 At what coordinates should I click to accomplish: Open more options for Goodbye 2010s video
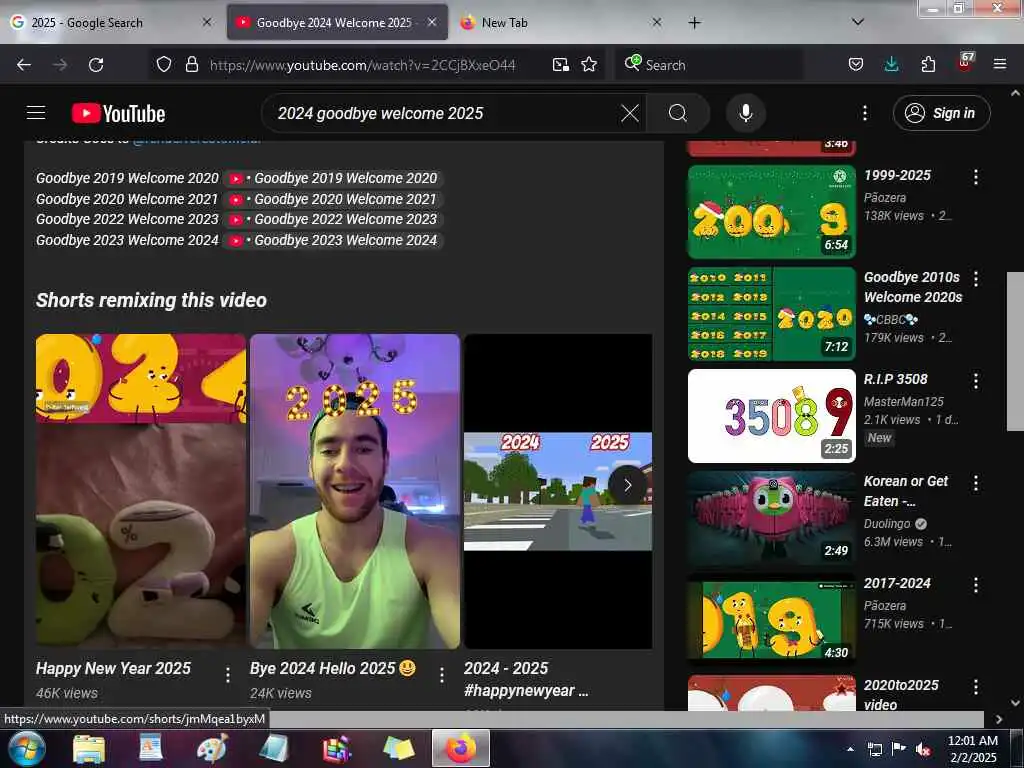pos(976,279)
